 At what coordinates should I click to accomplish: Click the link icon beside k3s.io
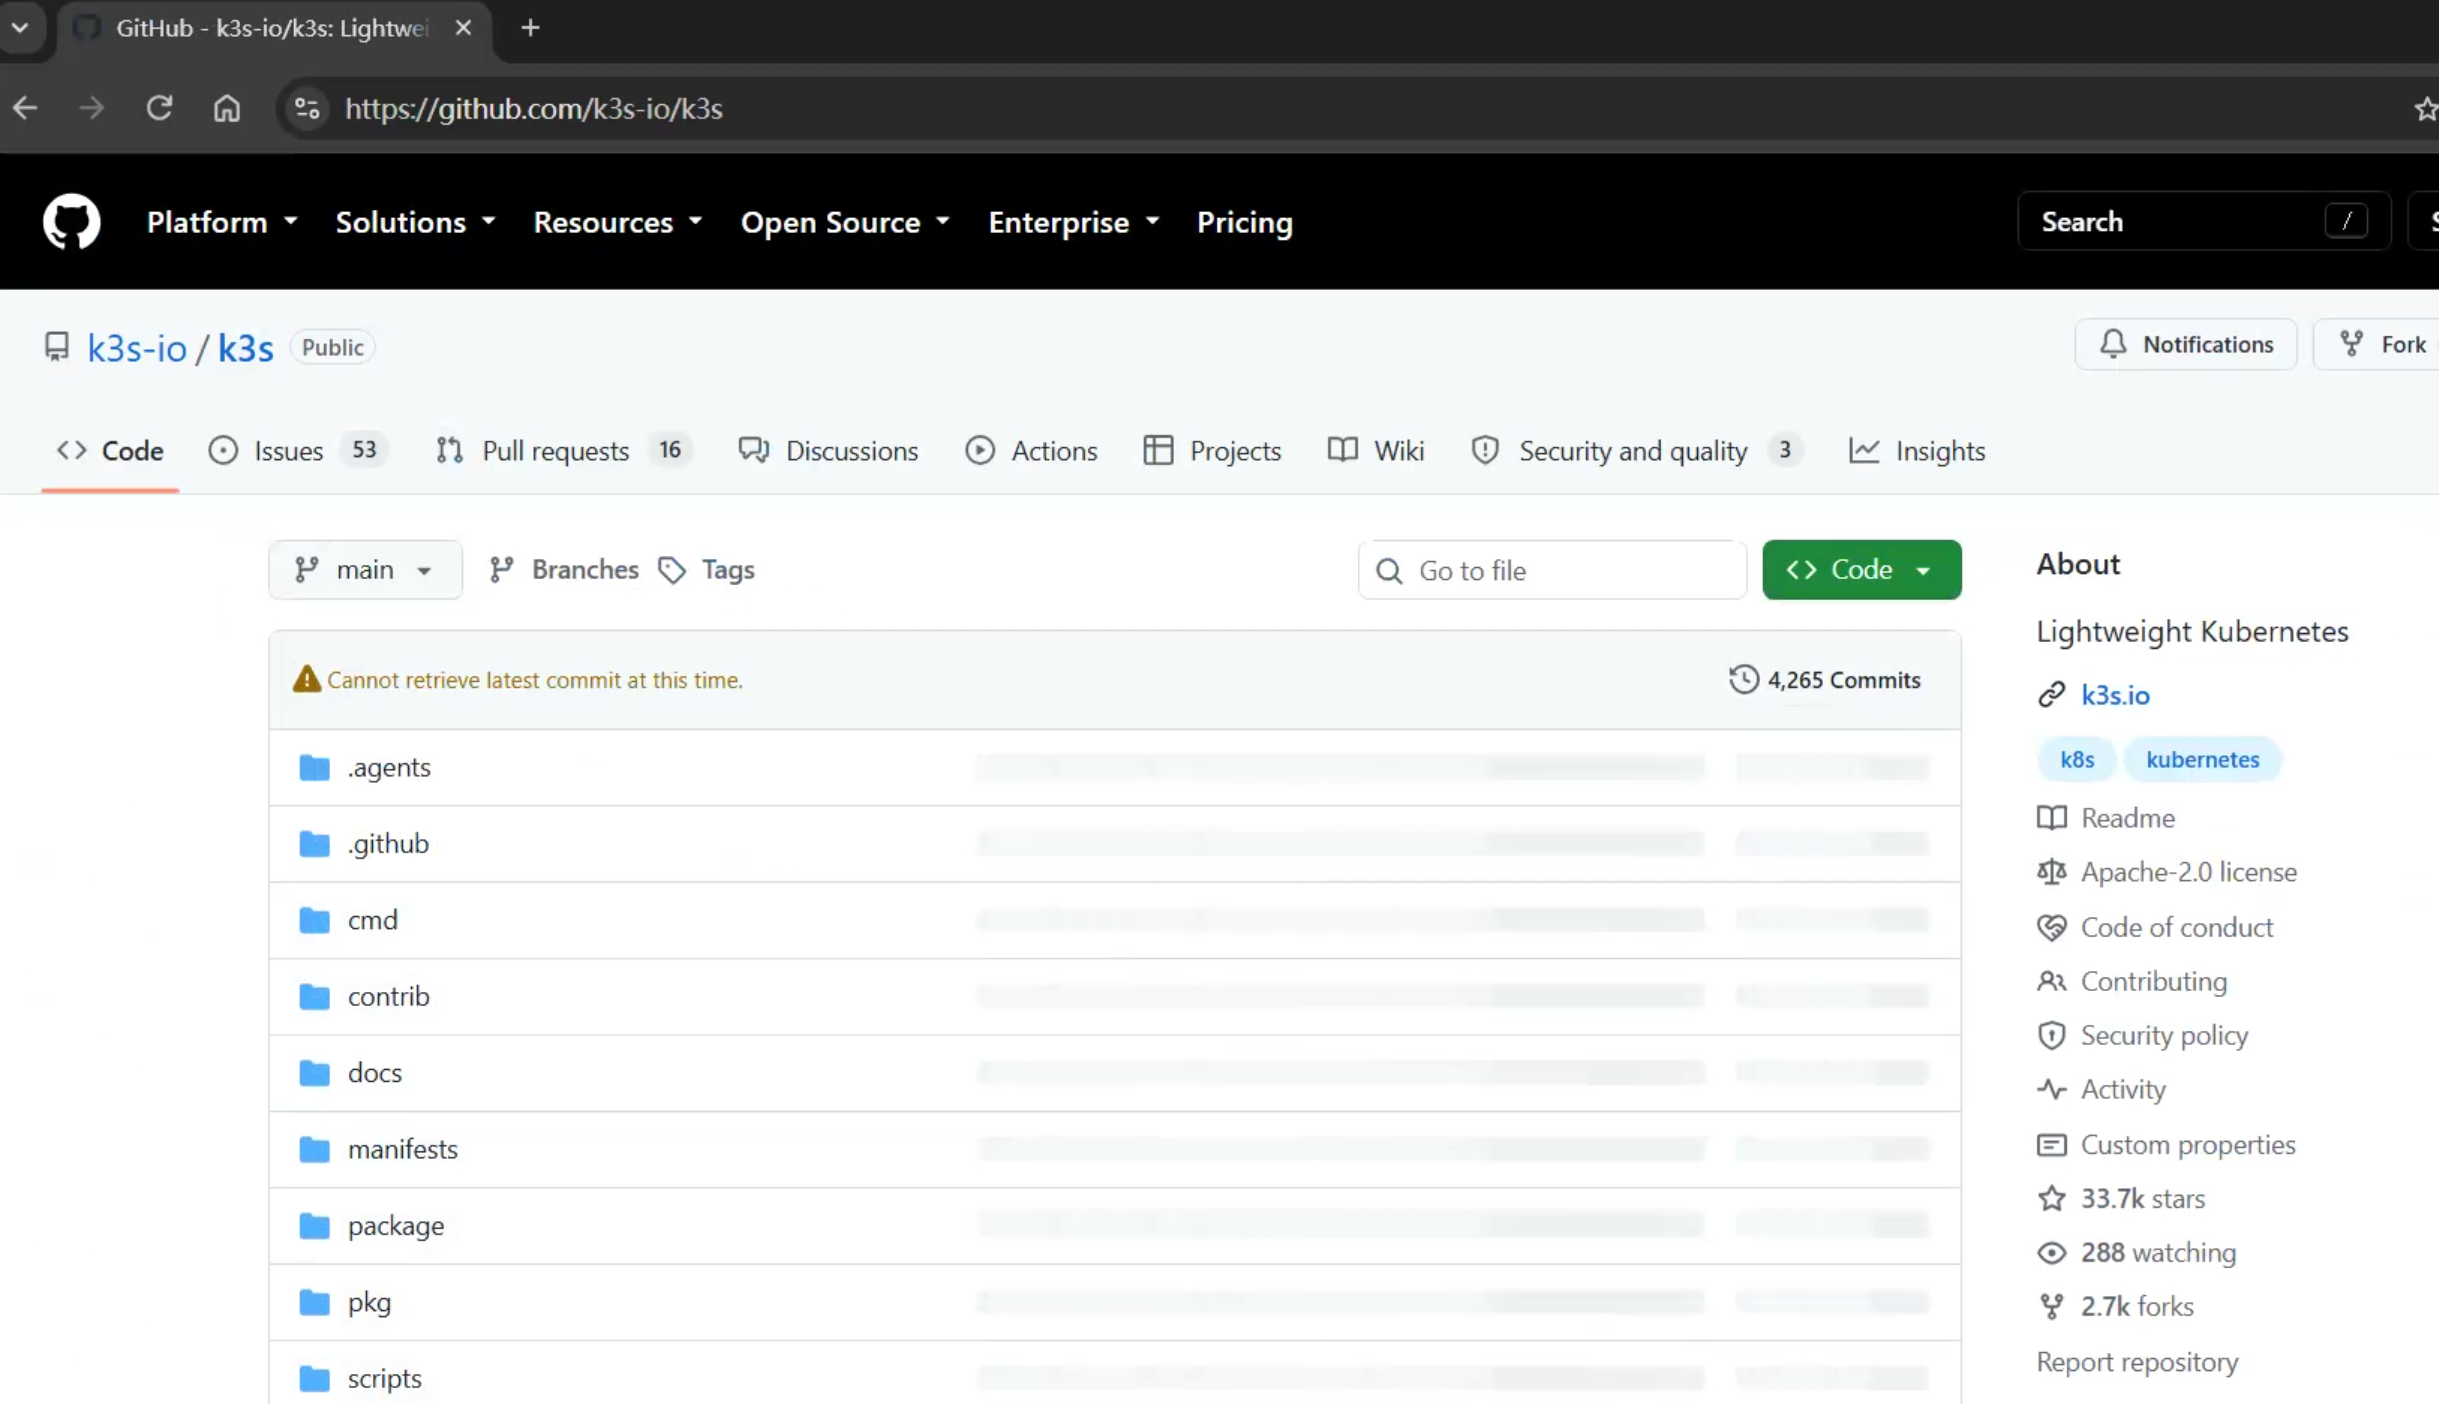pyautogui.click(x=2051, y=695)
